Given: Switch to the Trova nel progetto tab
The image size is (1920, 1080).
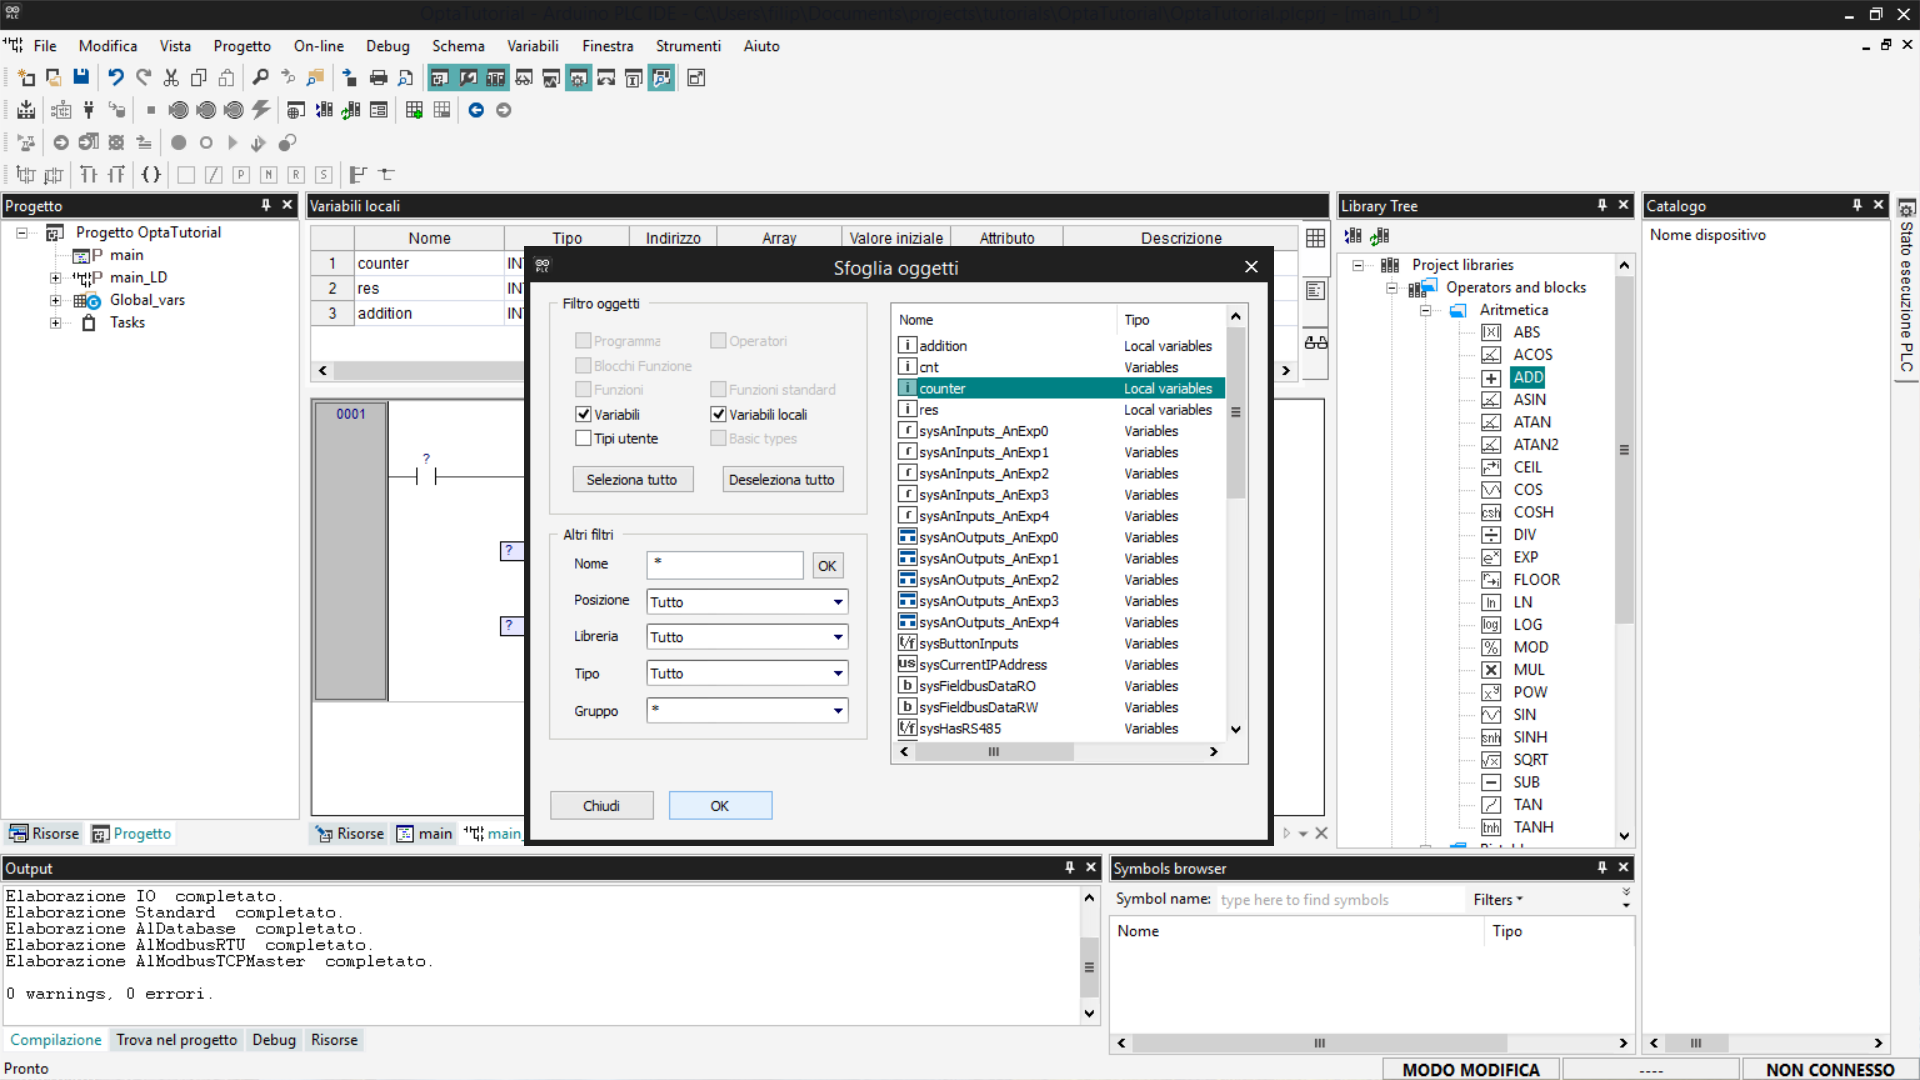Looking at the screenshot, I should (176, 1040).
